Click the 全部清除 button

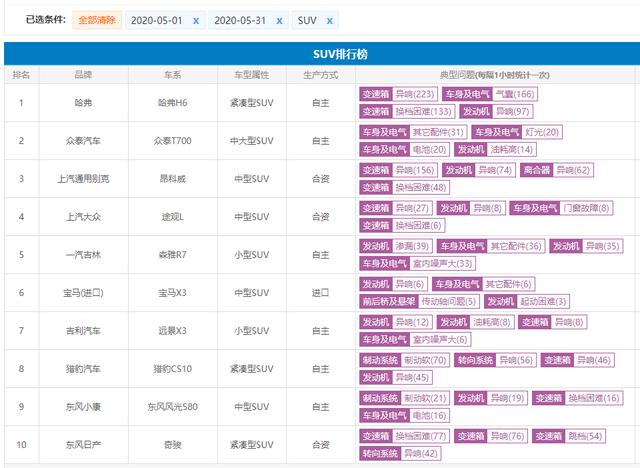97,20
